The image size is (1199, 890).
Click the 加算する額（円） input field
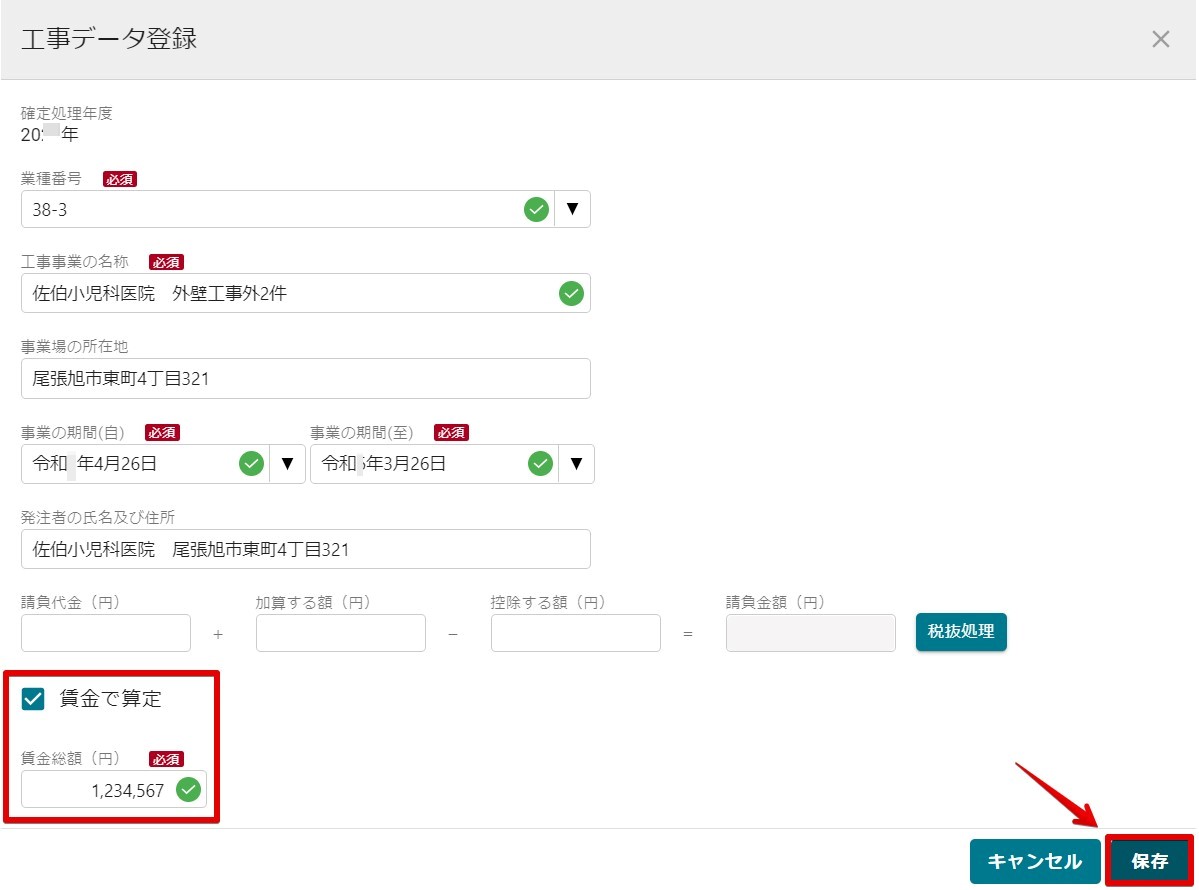pos(340,633)
